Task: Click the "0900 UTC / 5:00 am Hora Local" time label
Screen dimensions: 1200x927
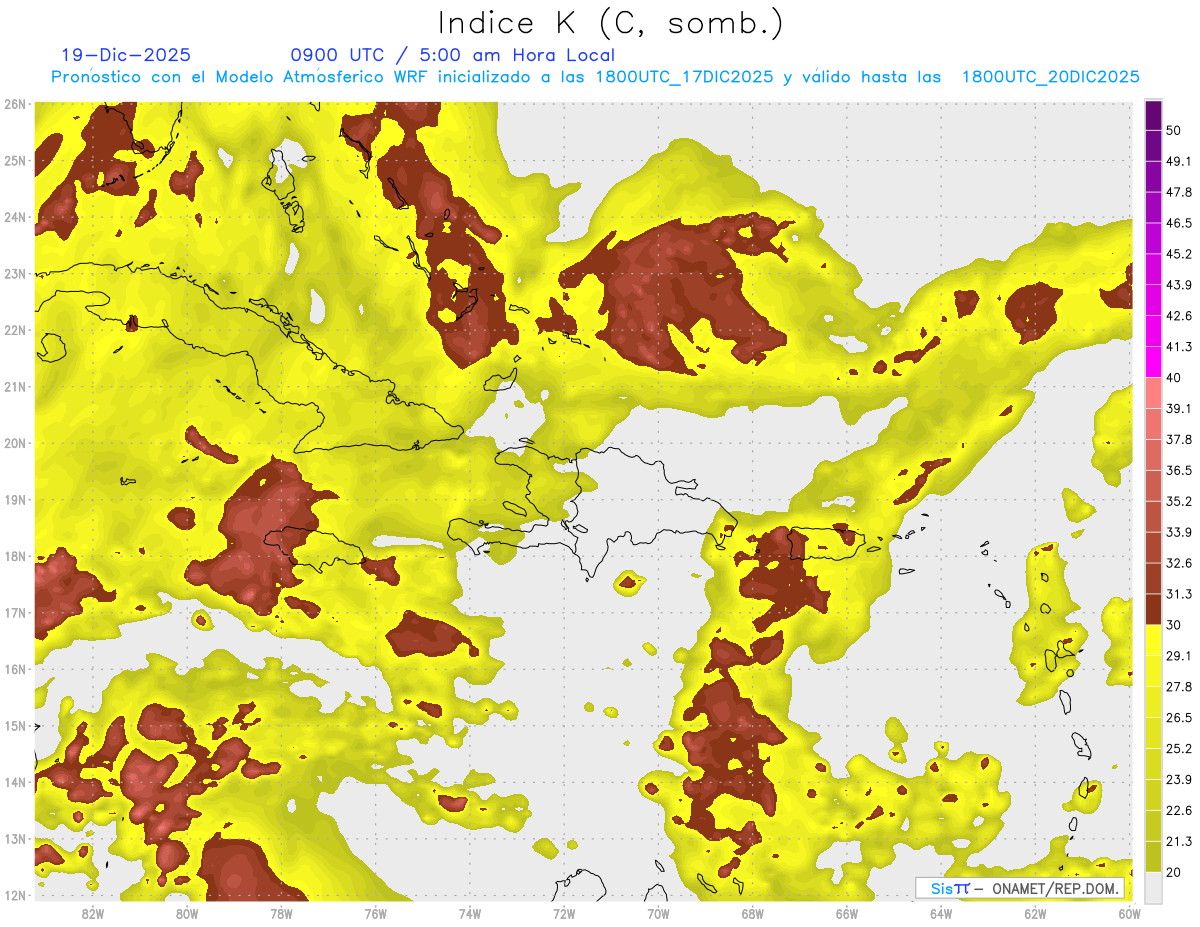Action: 453,55
